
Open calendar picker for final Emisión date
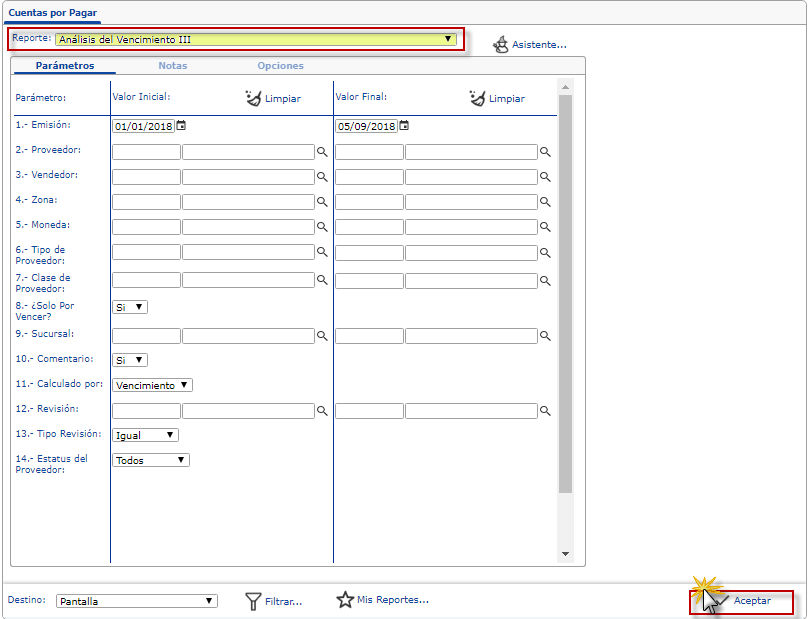[404, 126]
